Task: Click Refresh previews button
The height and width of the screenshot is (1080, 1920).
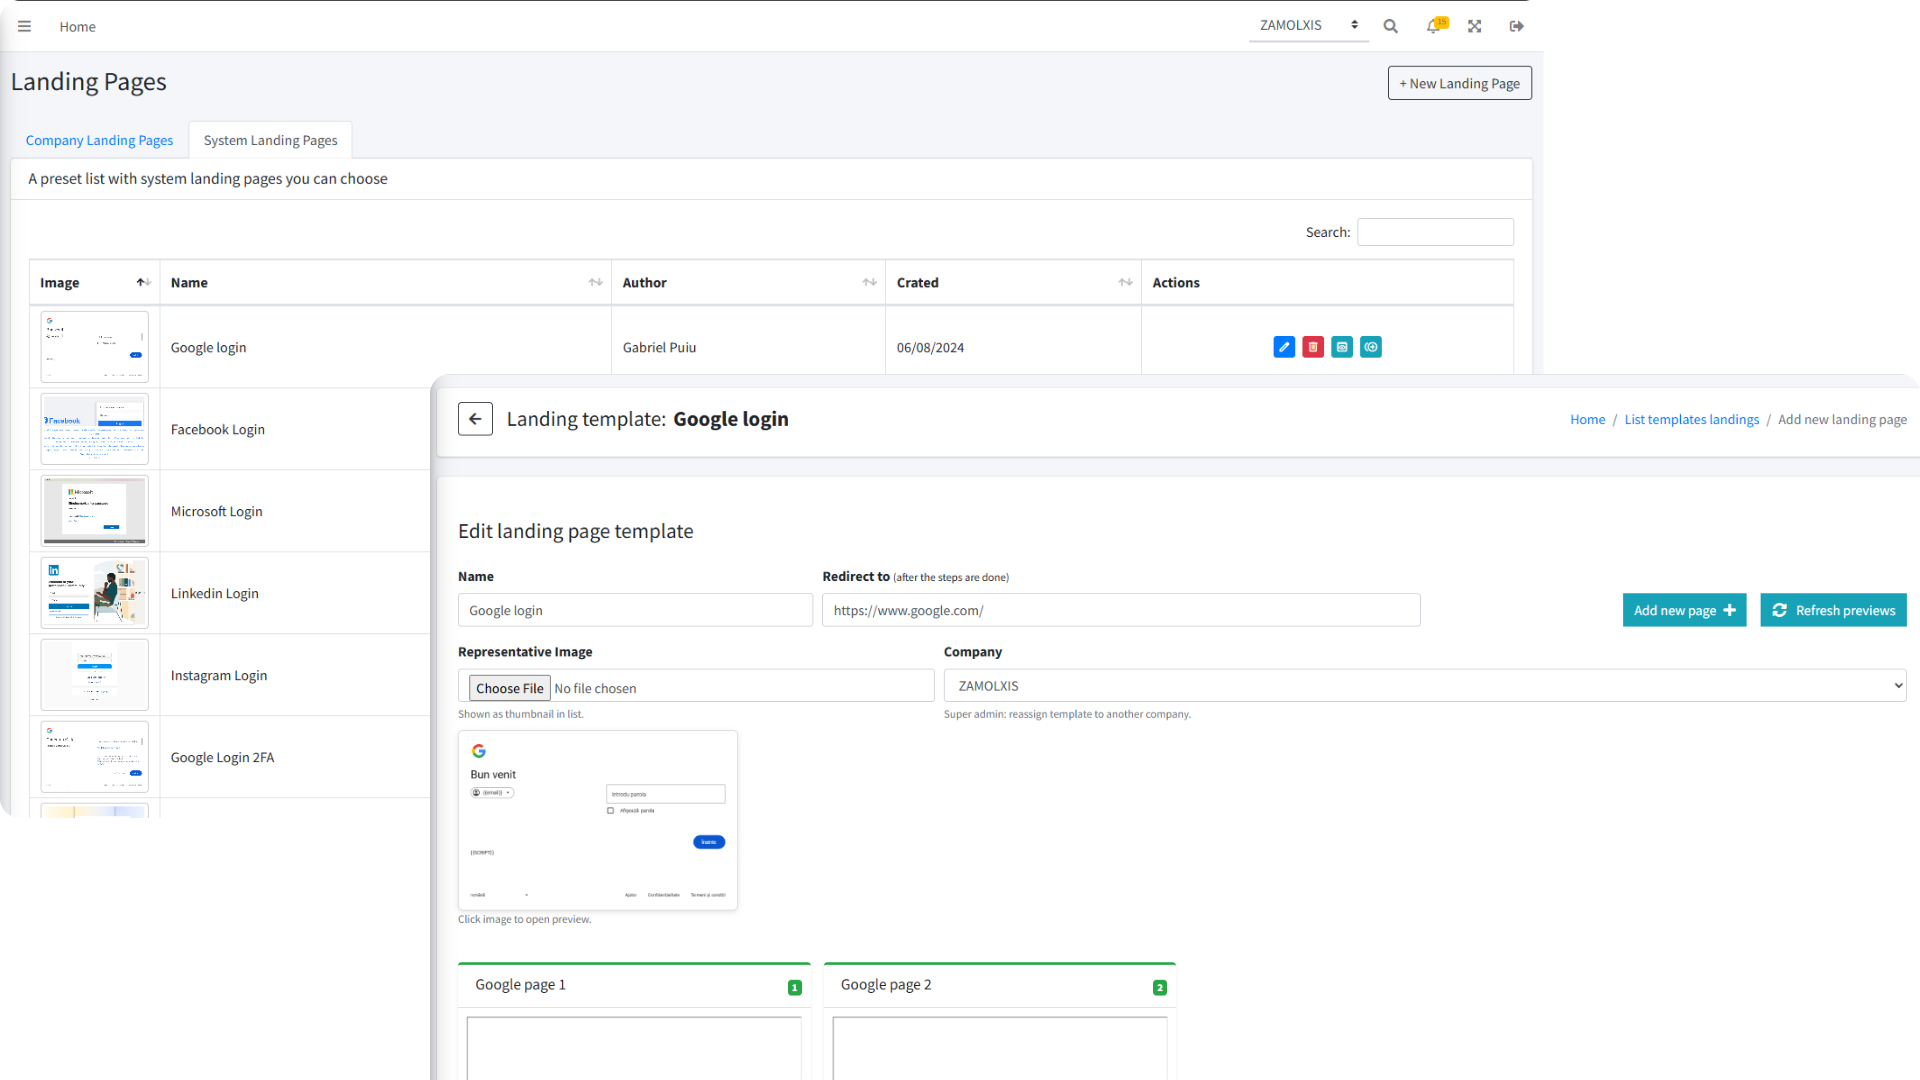Action: 1833,610
